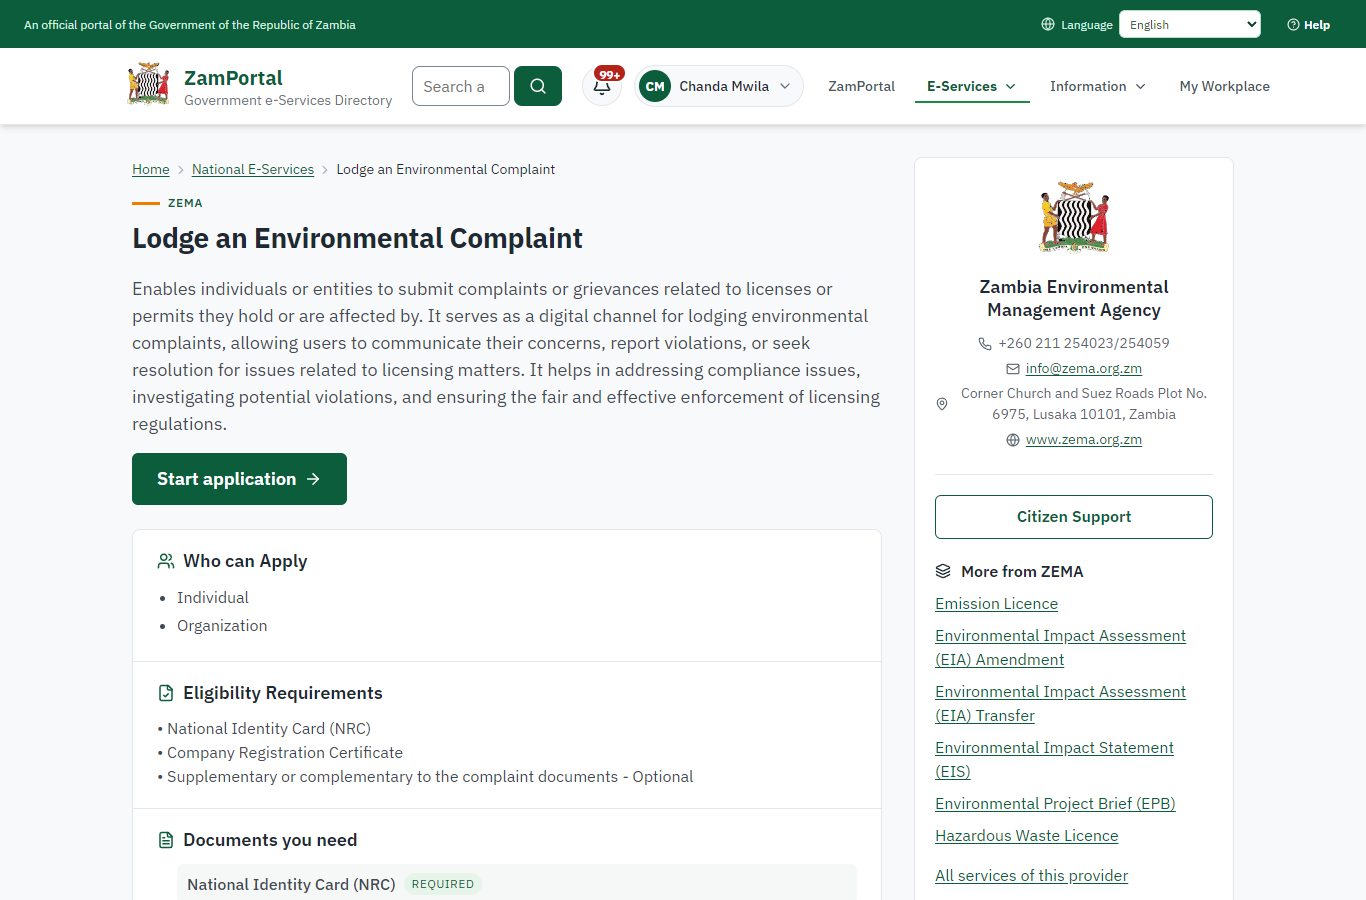Click the REQUIRED badge on NRC document
This screenshot has height=900, width=1366.
tap(443, 884)
